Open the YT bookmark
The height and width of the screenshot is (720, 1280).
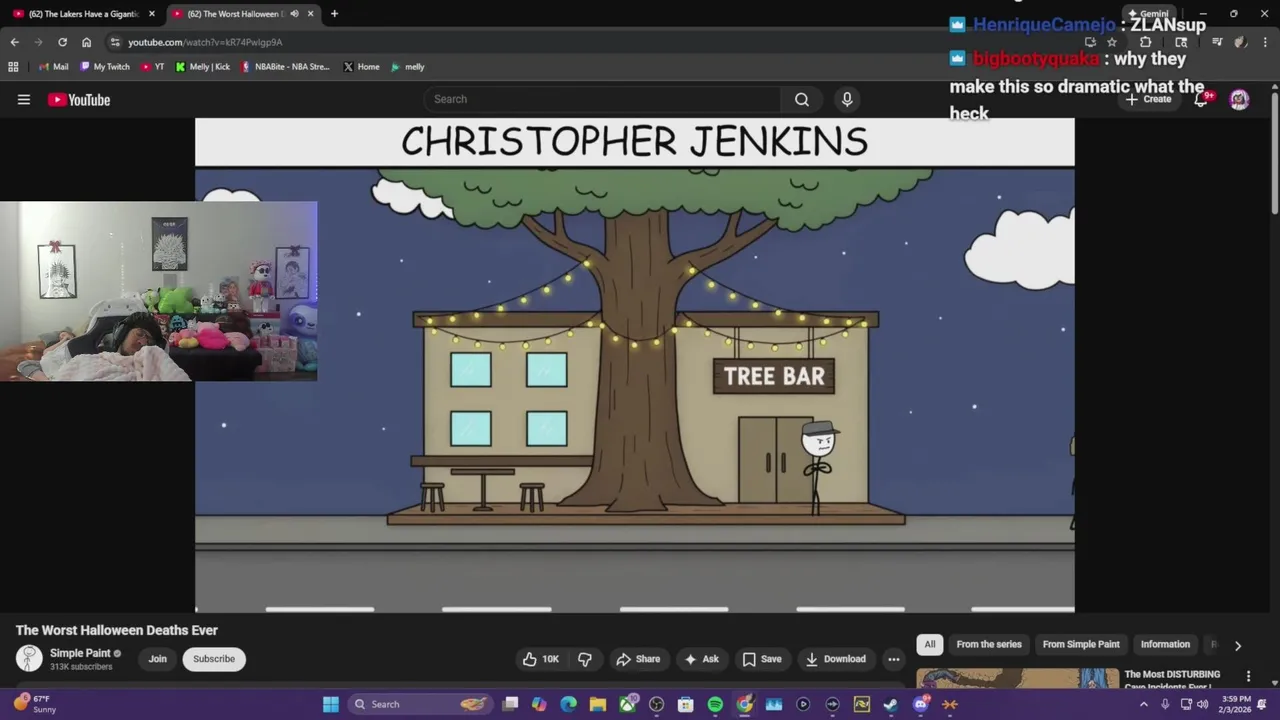click(x=153, y=67)
